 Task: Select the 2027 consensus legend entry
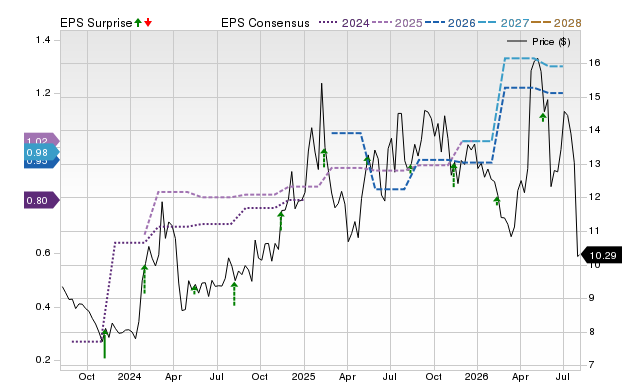[x=503, y=23]
